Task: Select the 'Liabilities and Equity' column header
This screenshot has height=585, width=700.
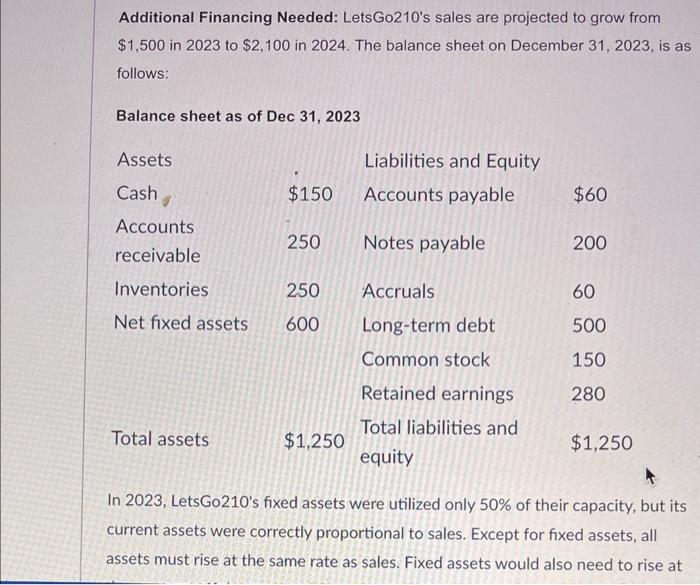Action: pos(451,161)
